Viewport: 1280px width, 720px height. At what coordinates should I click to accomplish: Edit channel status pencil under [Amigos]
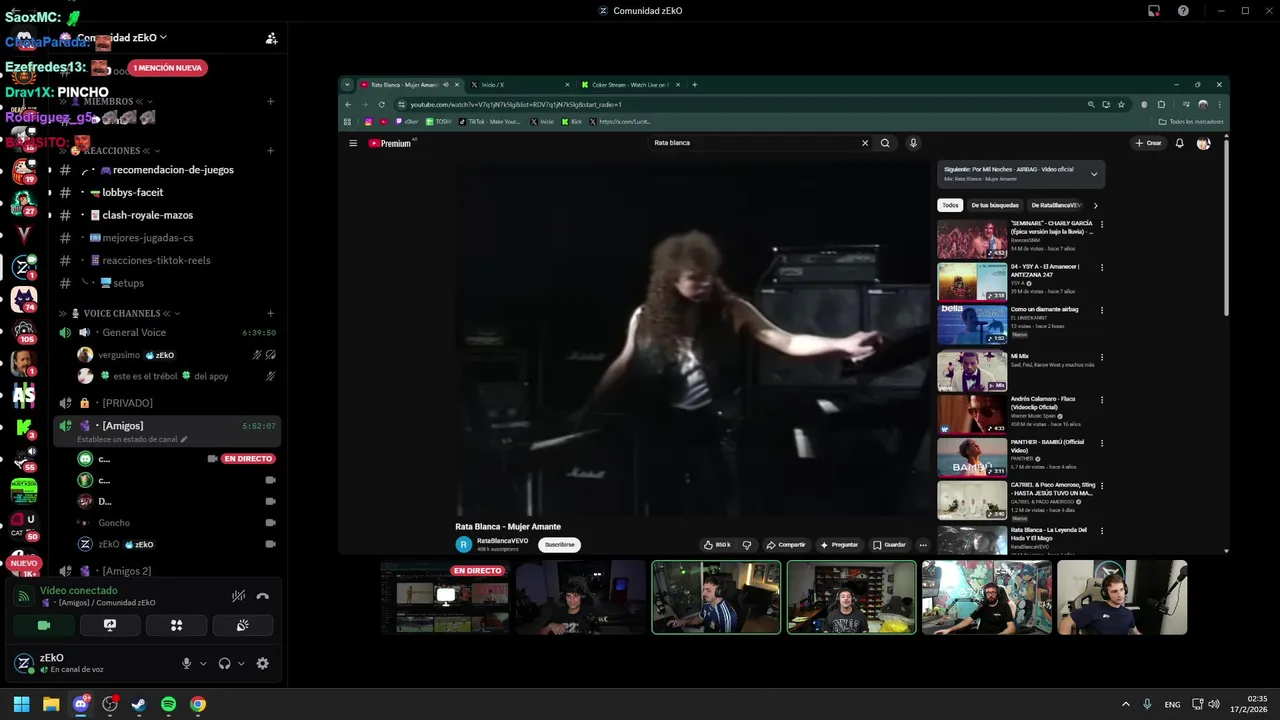point(183,439)
